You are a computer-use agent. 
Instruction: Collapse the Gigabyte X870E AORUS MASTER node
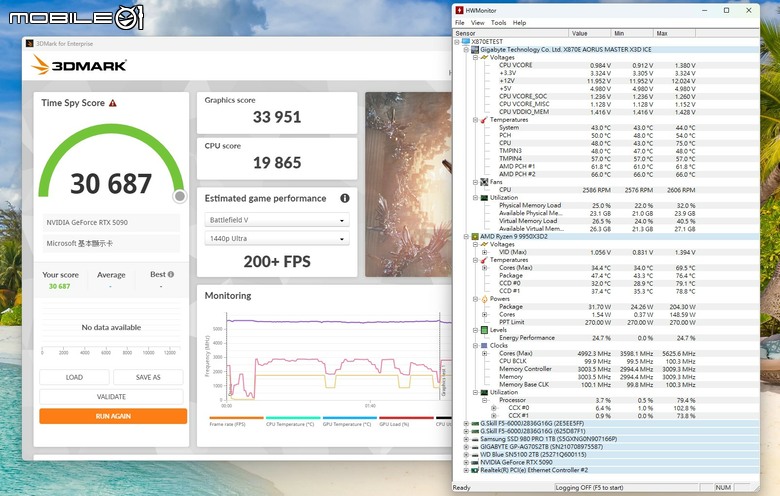466,50
